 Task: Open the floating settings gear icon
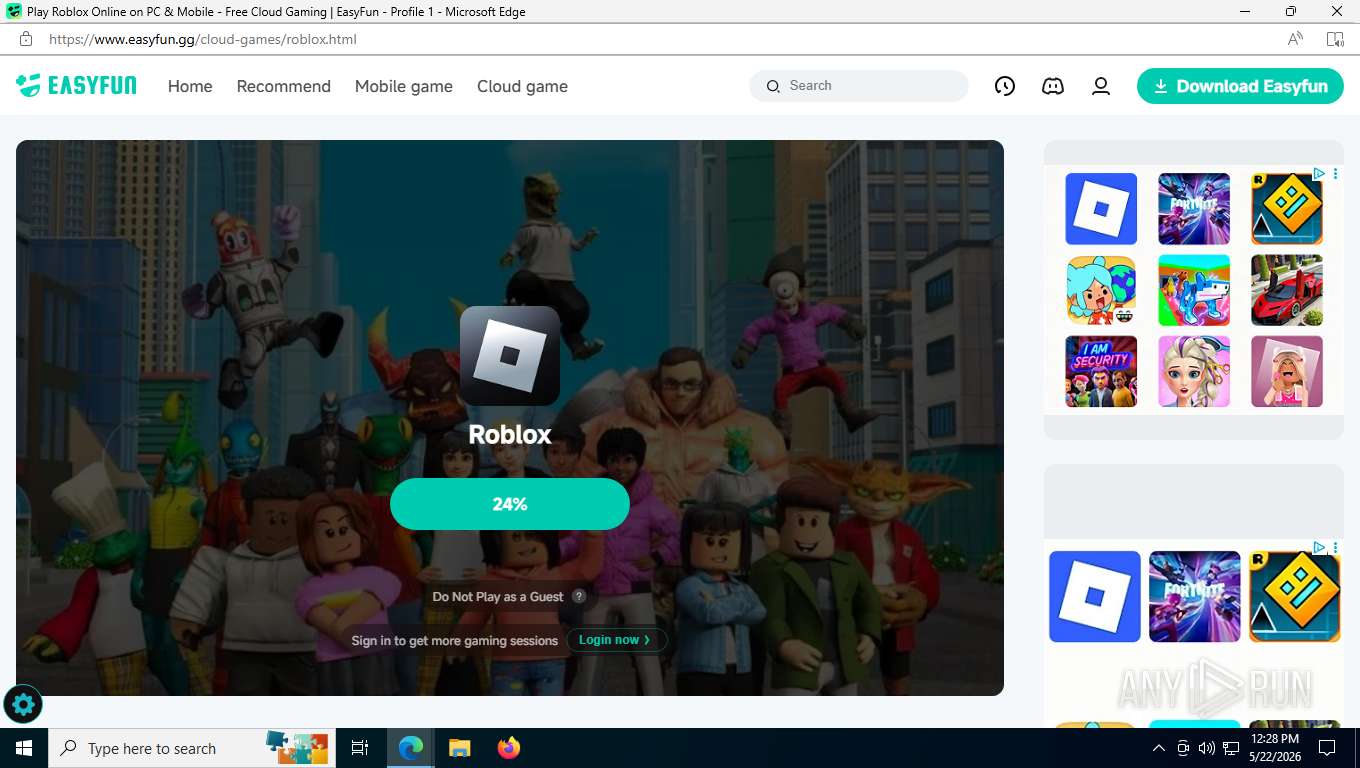tap(23, 704)
